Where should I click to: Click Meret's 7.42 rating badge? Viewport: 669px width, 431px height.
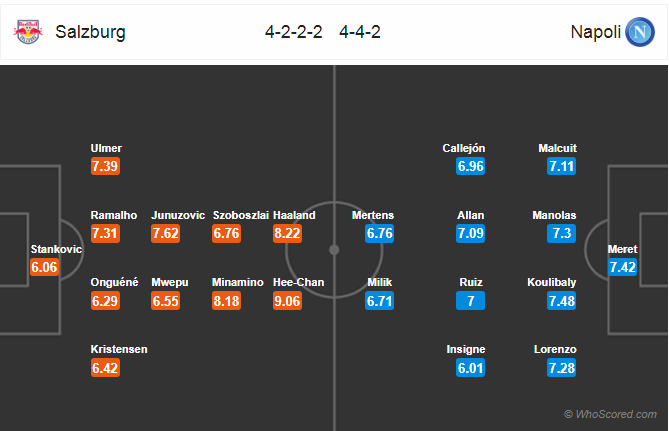[622, 267]
